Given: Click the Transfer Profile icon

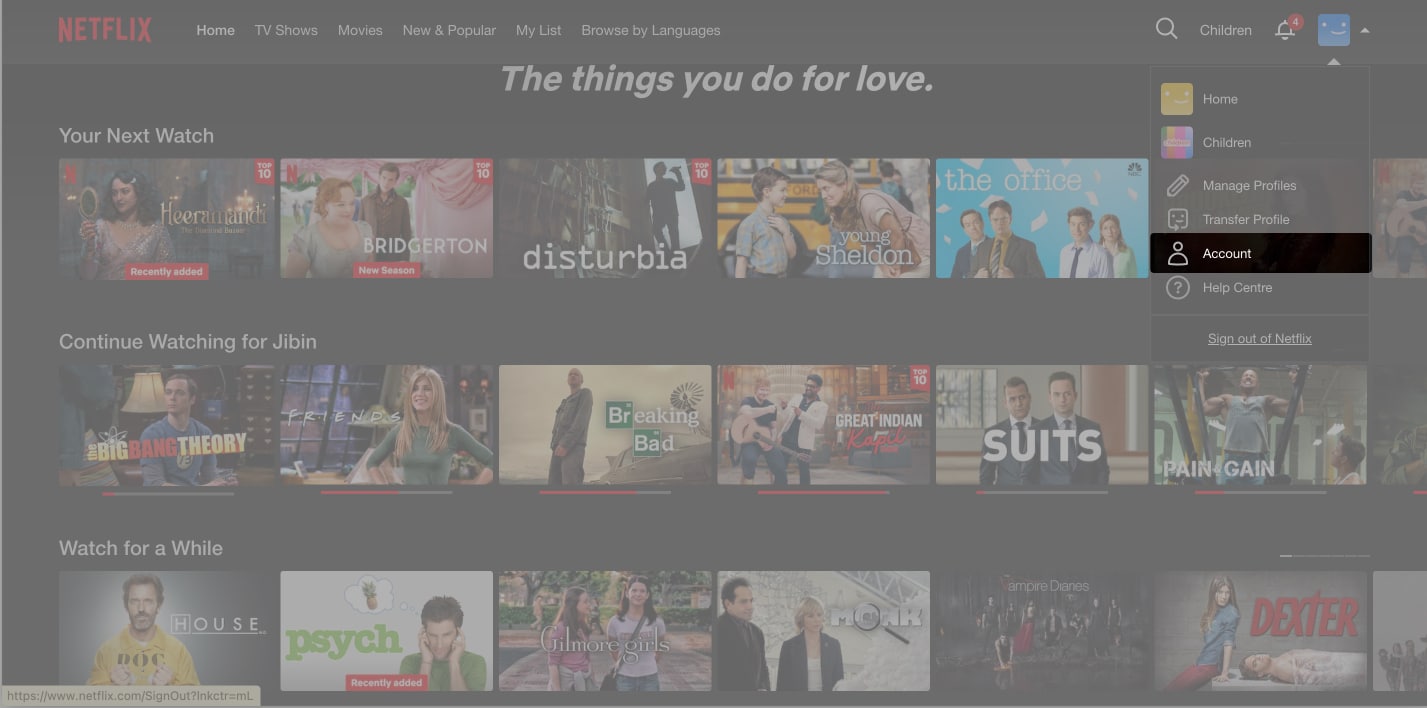Looking at the screenshot, I should (x=1178, y=219).
